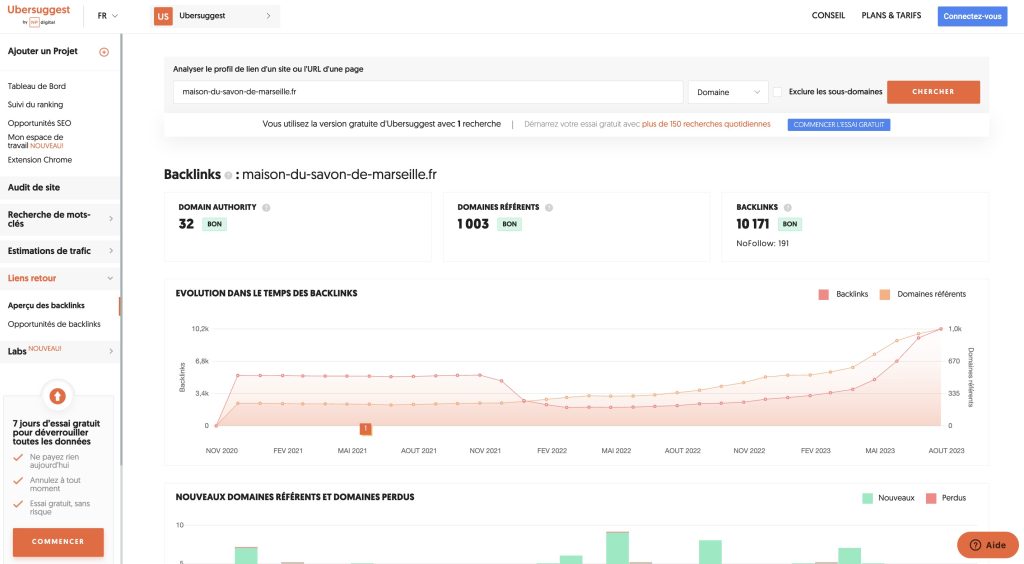Image resolution: width=1024 pixels, height=564 pixels.
Task: Click the Ubersuggest logo
Action: [39, 15]
